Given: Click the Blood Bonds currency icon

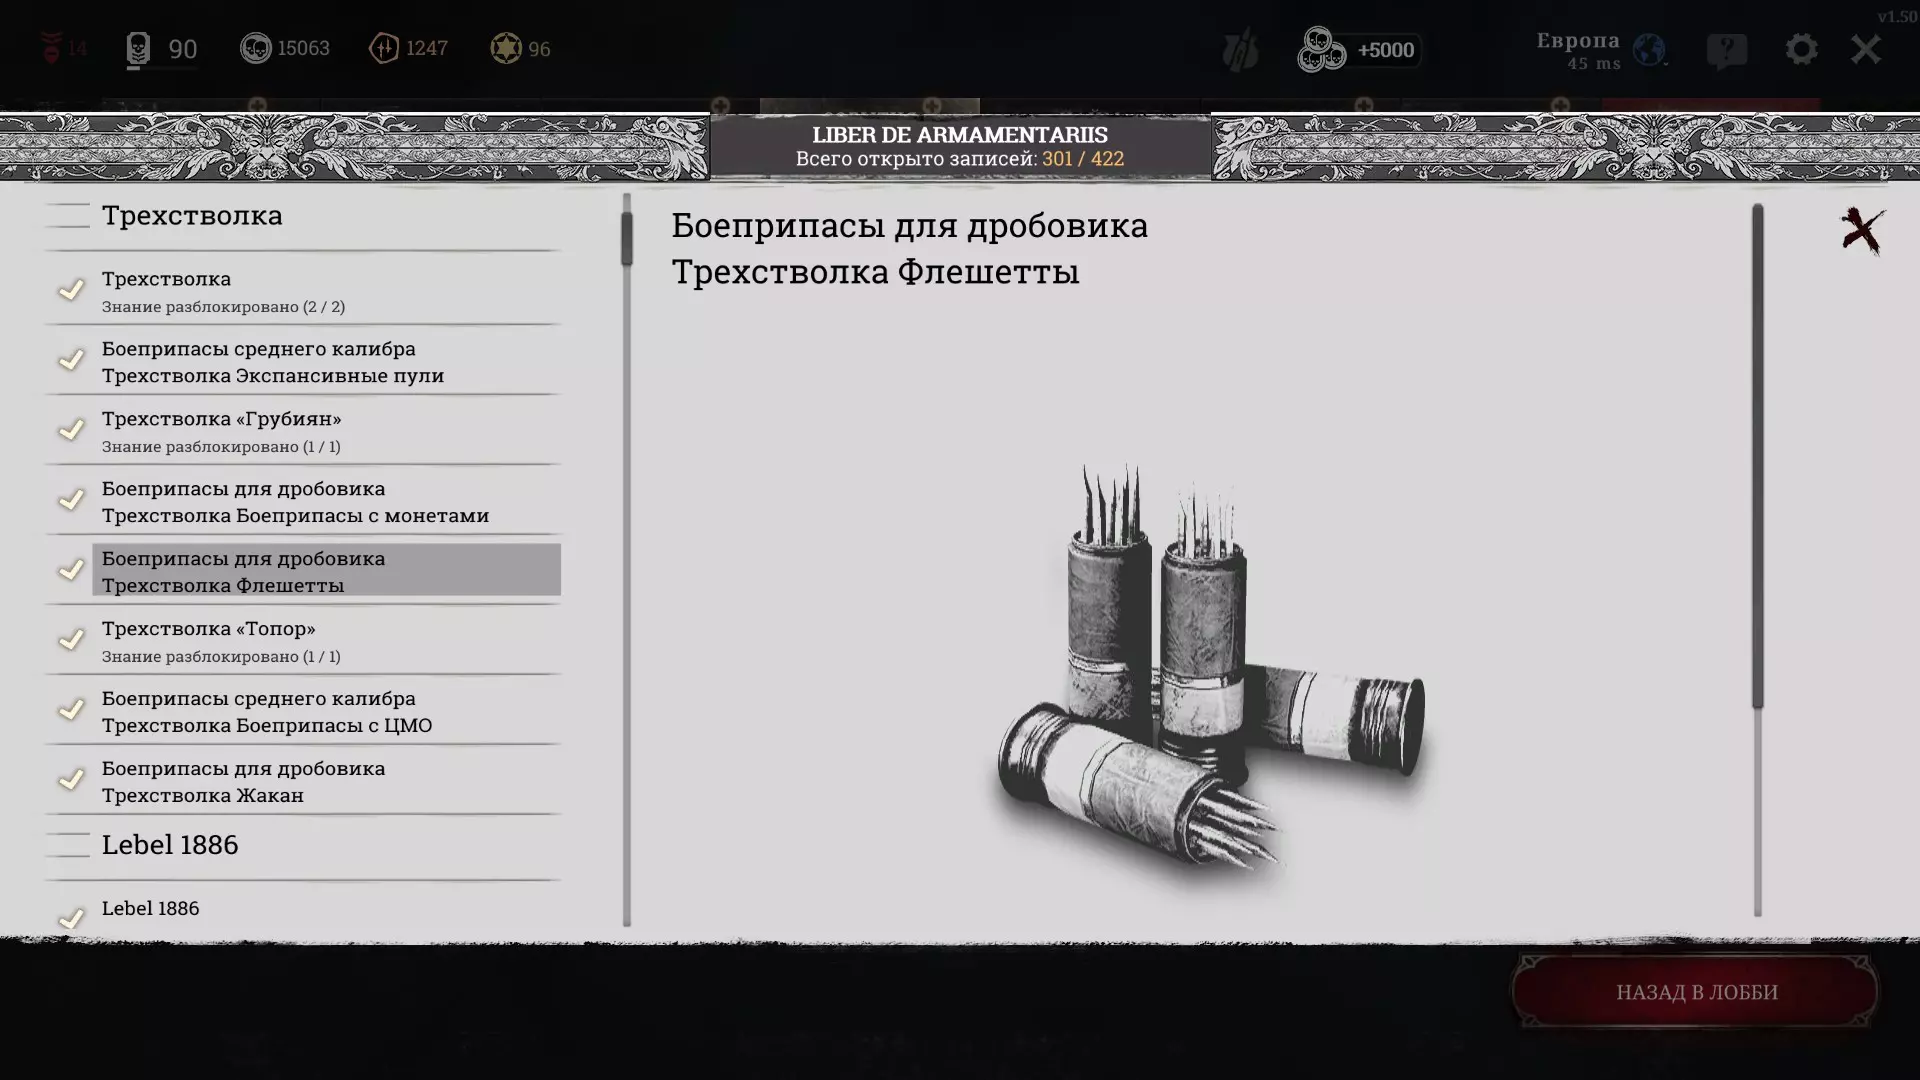Looking at the screenshot, I should [384, 48].
